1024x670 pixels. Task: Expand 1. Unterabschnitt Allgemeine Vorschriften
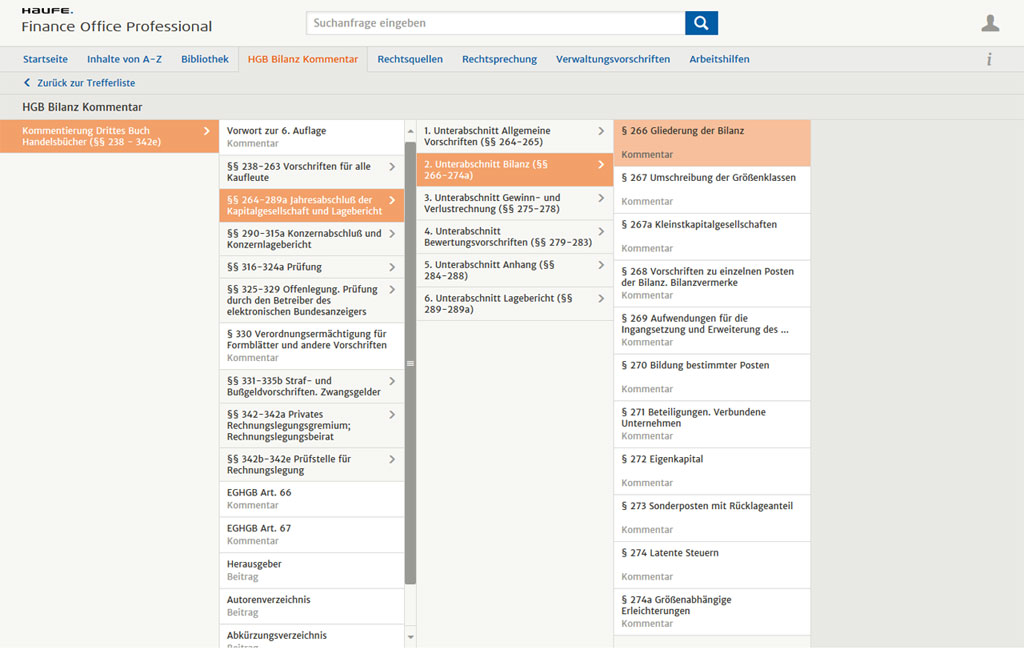tap(515, 136)
